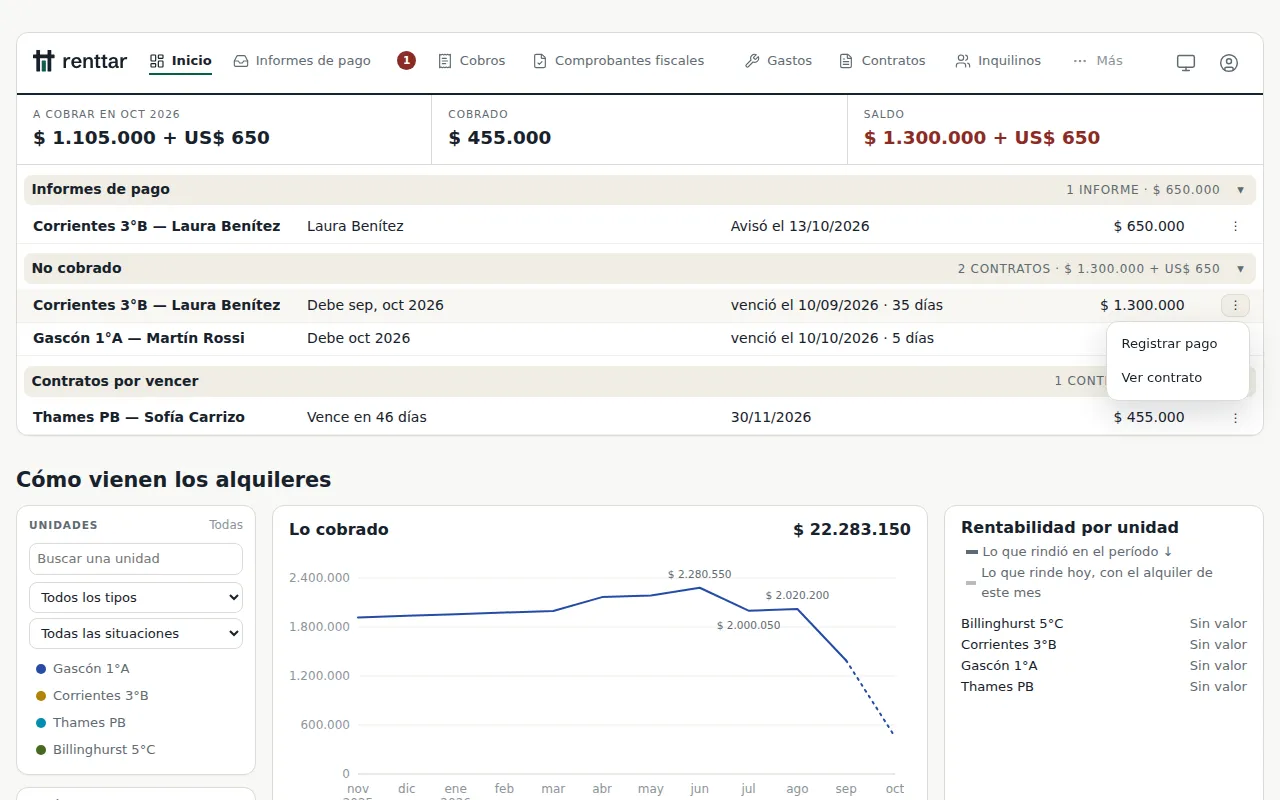
Task: Open three-dot menu for Thames PB contract
Action: click(x=1235, y=417)
